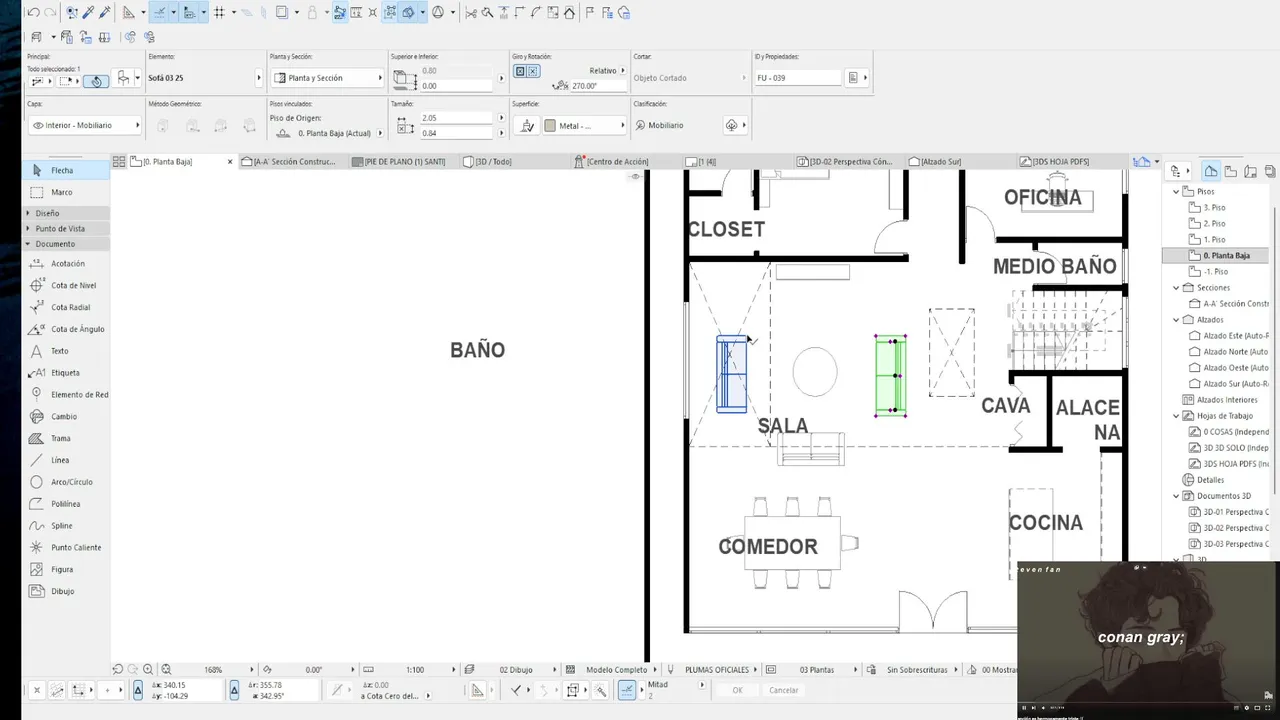
Task: Switch to the 3D / Todo tab
Action: pos(494,162)
